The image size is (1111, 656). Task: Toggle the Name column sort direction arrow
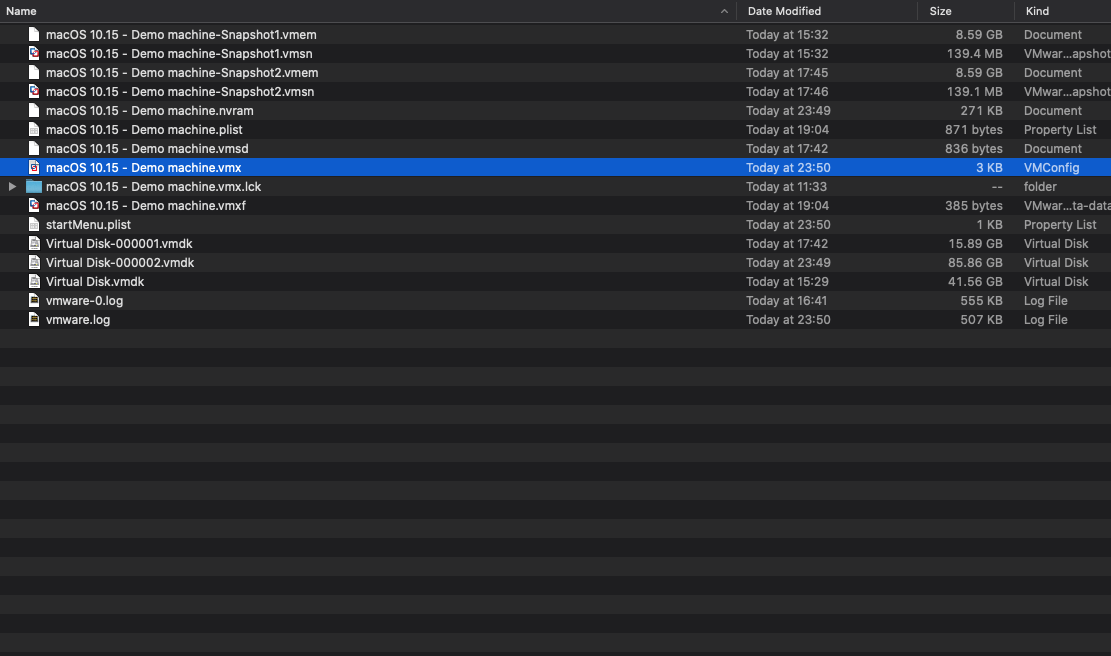point(724,11)
